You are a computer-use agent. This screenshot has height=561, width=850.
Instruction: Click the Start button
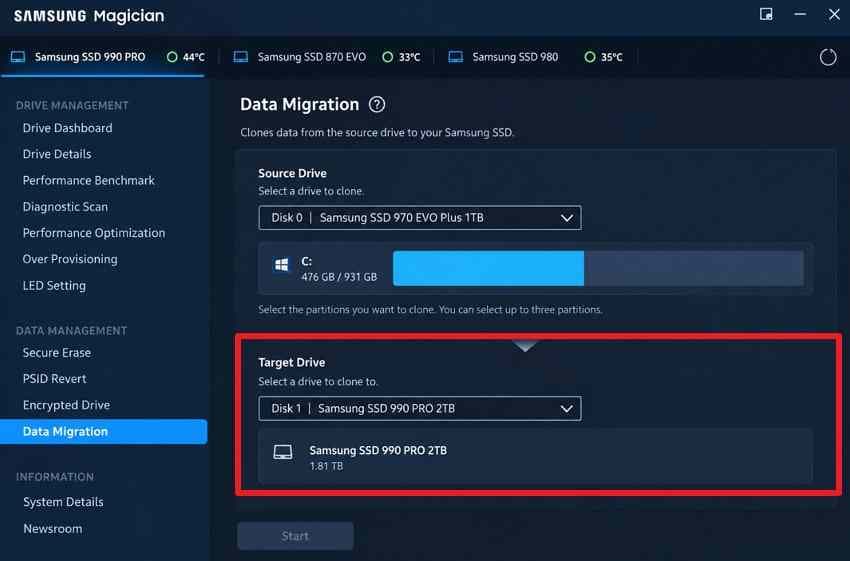pyautogui.click(x=295, y=536)
